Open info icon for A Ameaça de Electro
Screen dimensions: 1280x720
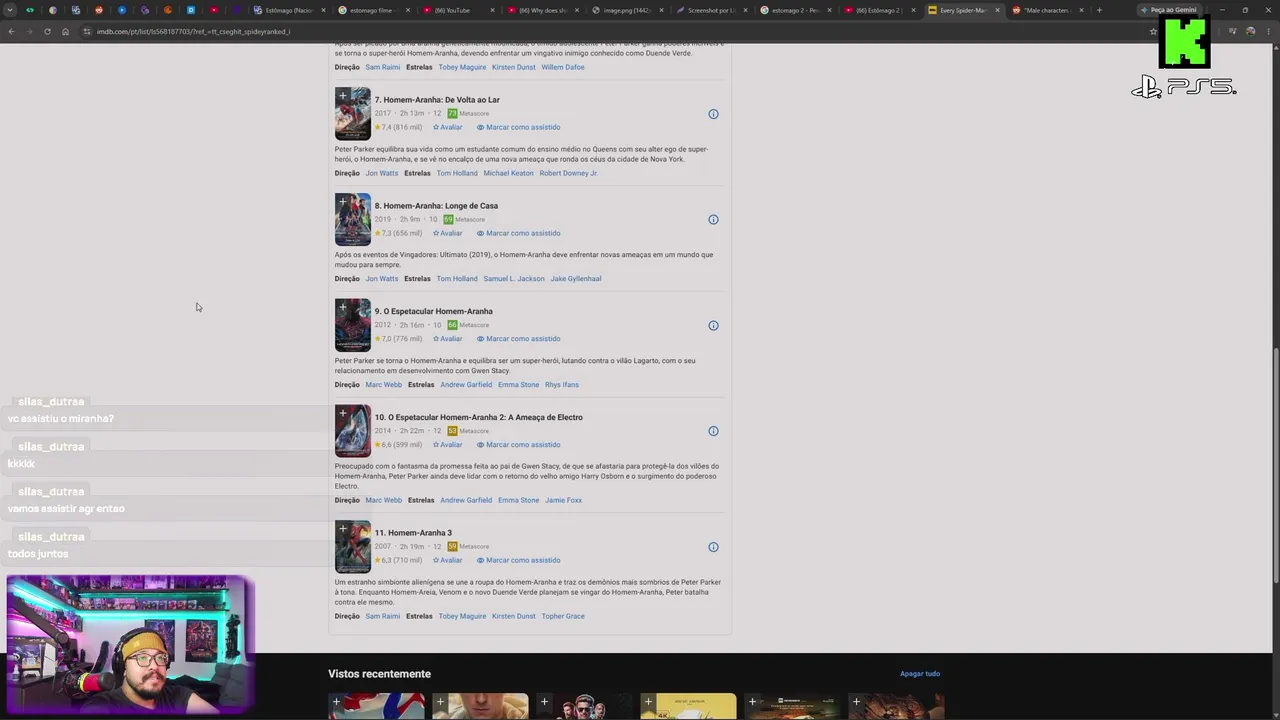(x=713, y=432)
